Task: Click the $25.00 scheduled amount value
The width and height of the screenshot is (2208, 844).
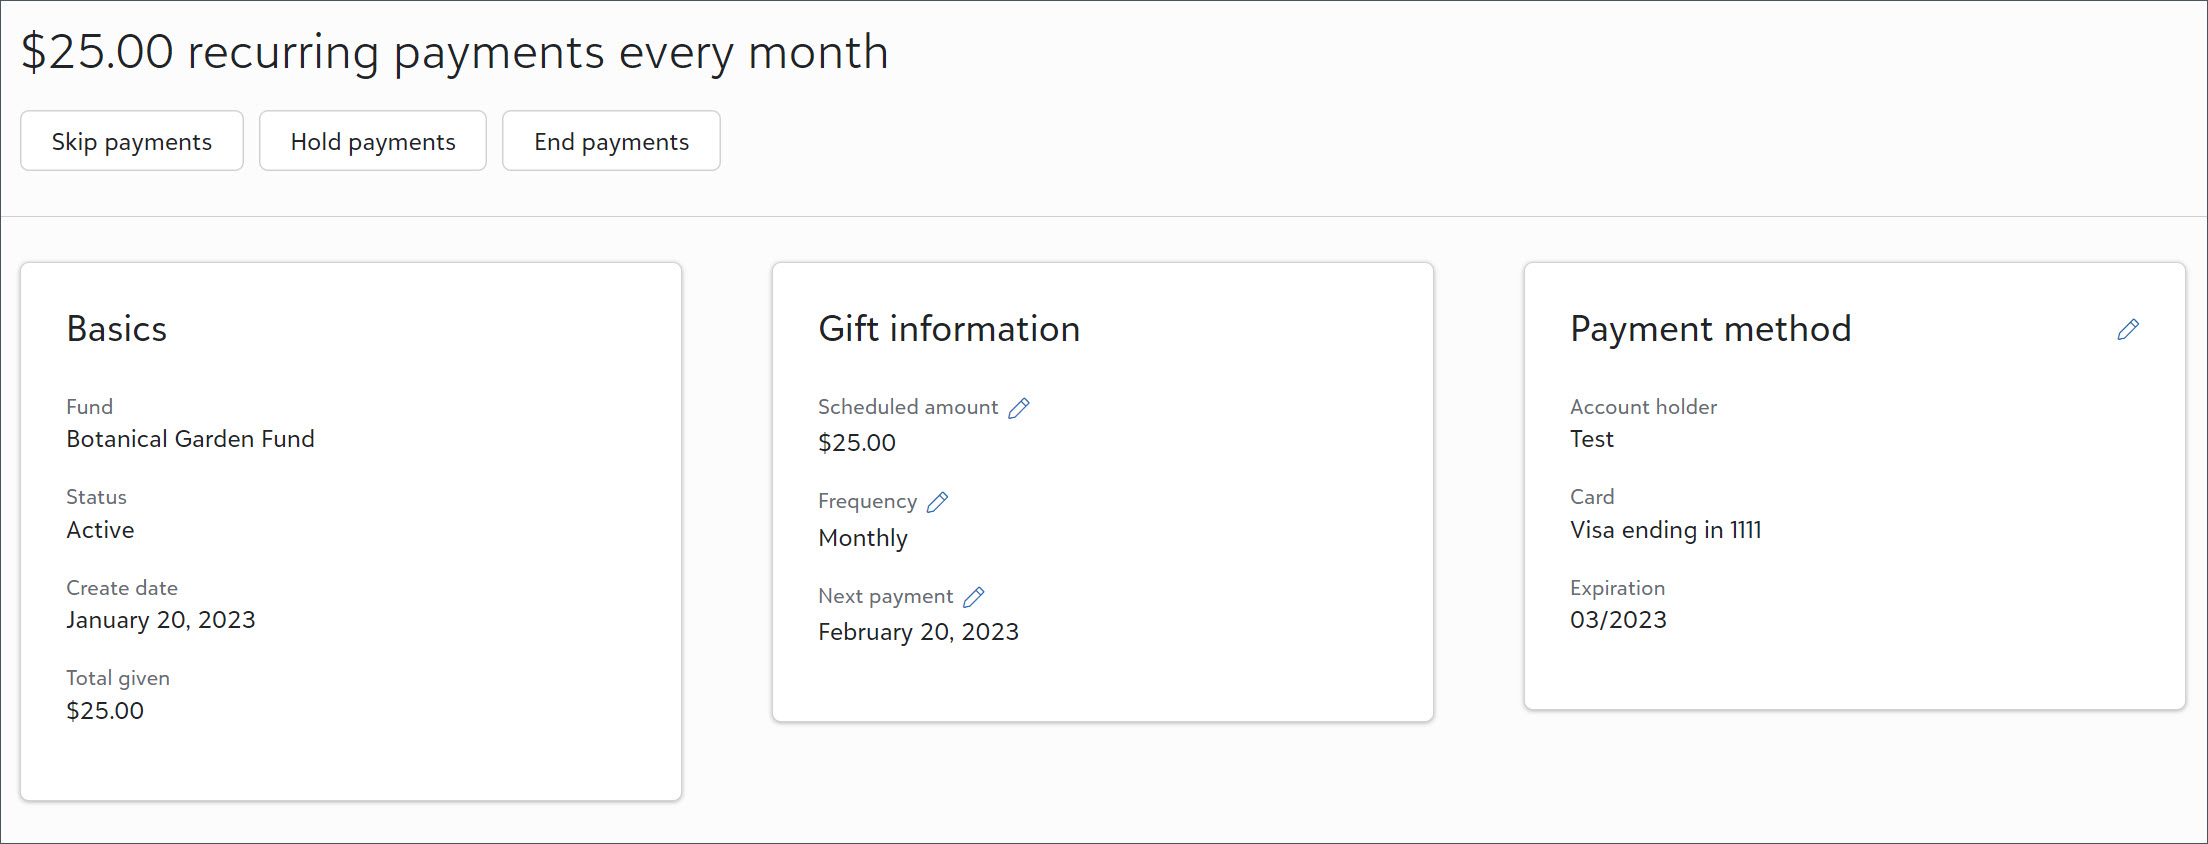Action: pos(857,443)
